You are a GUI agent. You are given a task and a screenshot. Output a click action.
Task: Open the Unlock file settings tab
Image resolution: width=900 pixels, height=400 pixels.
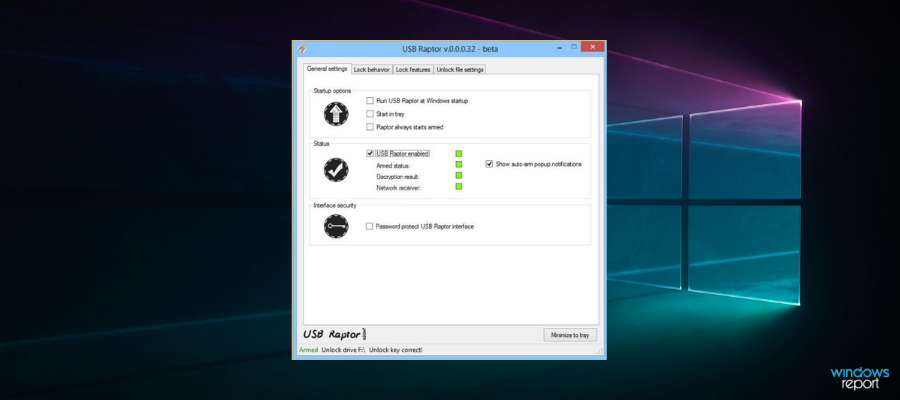click(460, 69)
